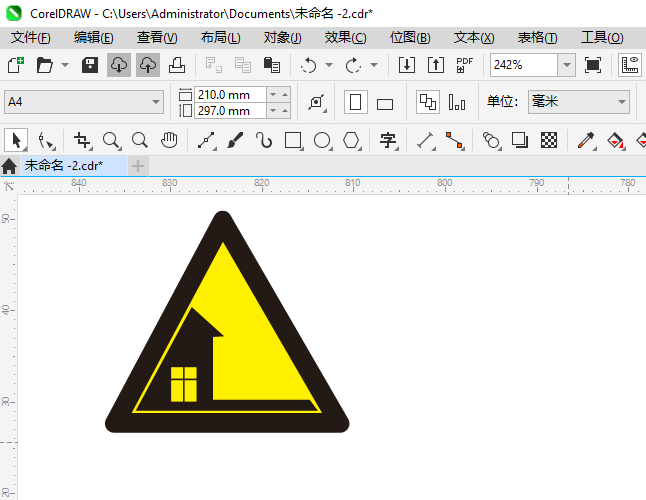Toggle the current page layout icon
Viewport: 646px width, 500px height.
(457, 102)
